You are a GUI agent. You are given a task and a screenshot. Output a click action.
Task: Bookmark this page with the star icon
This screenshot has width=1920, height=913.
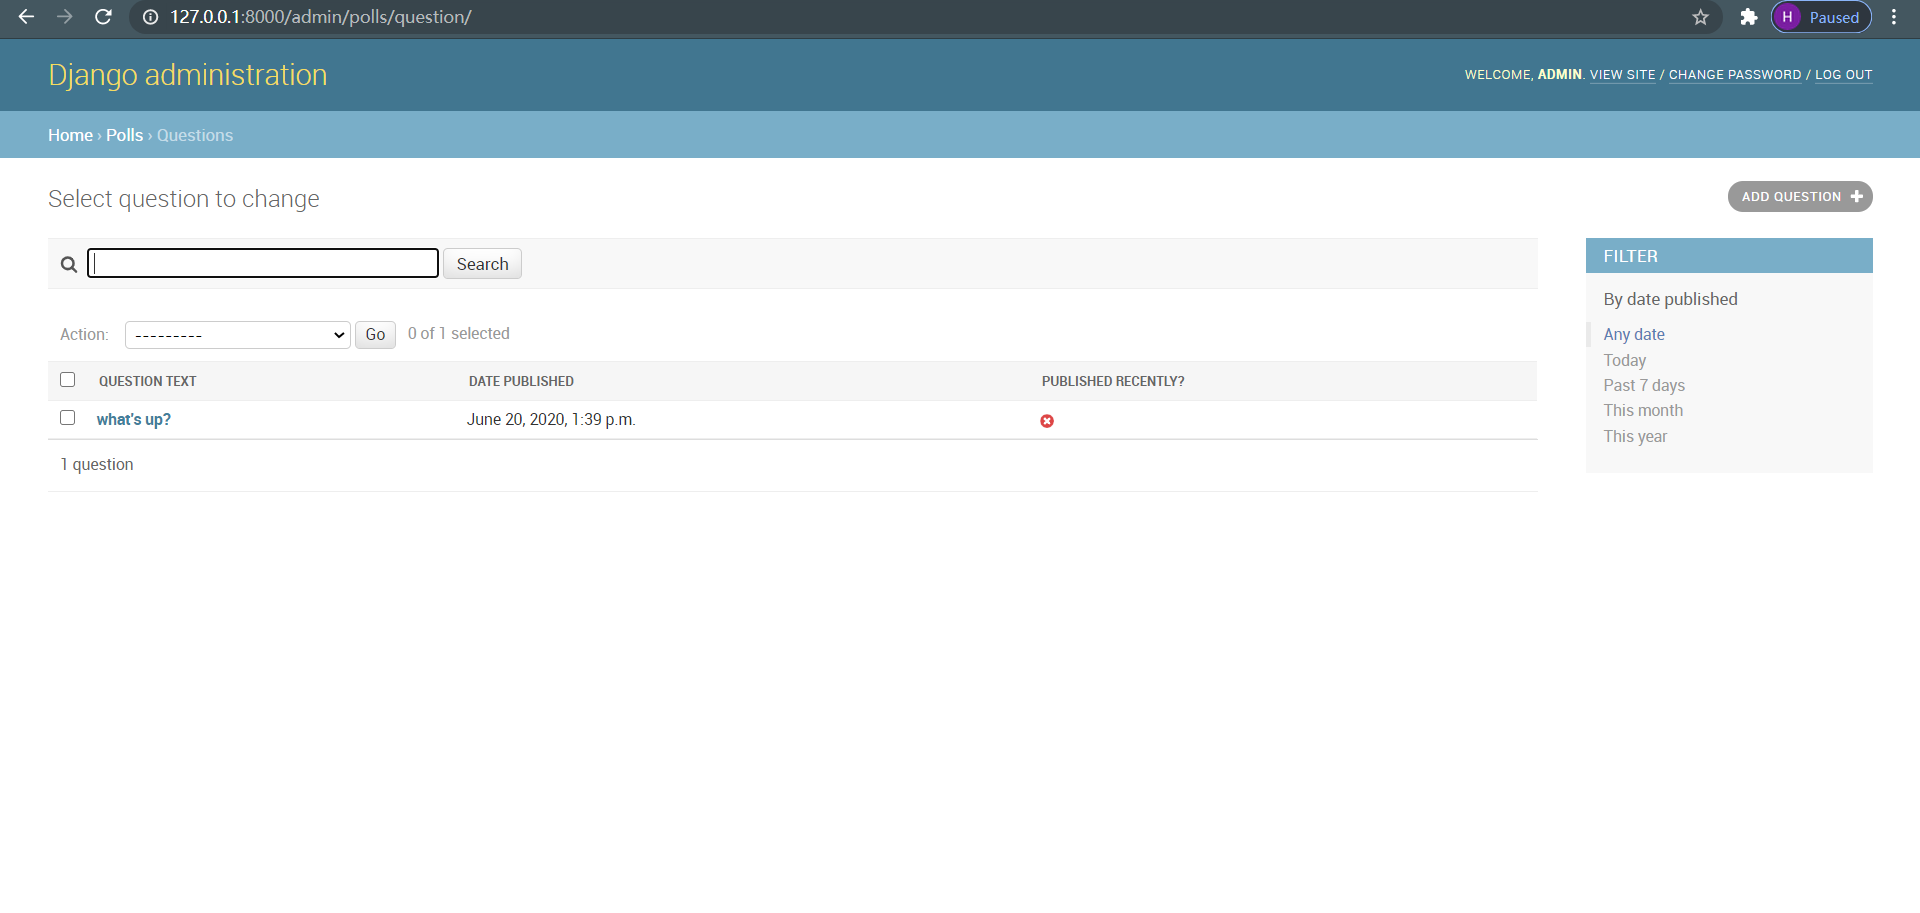(x=1701, y=17)
